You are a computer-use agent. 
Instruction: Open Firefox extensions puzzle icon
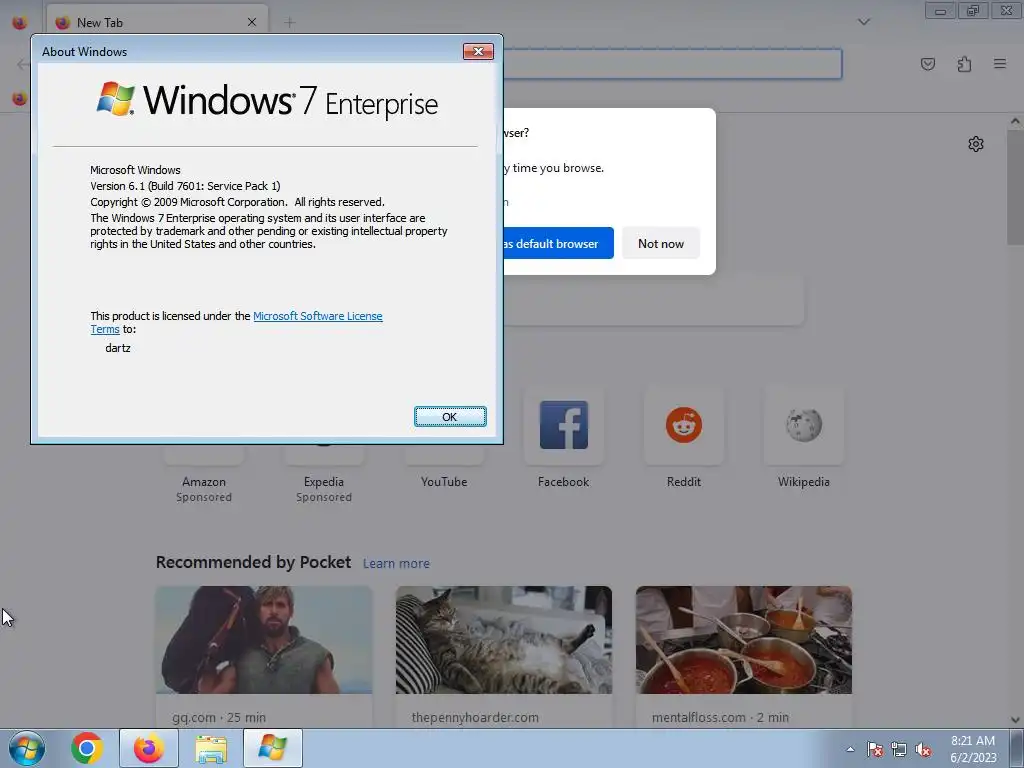pyautogui.click(x=964, y=64)
